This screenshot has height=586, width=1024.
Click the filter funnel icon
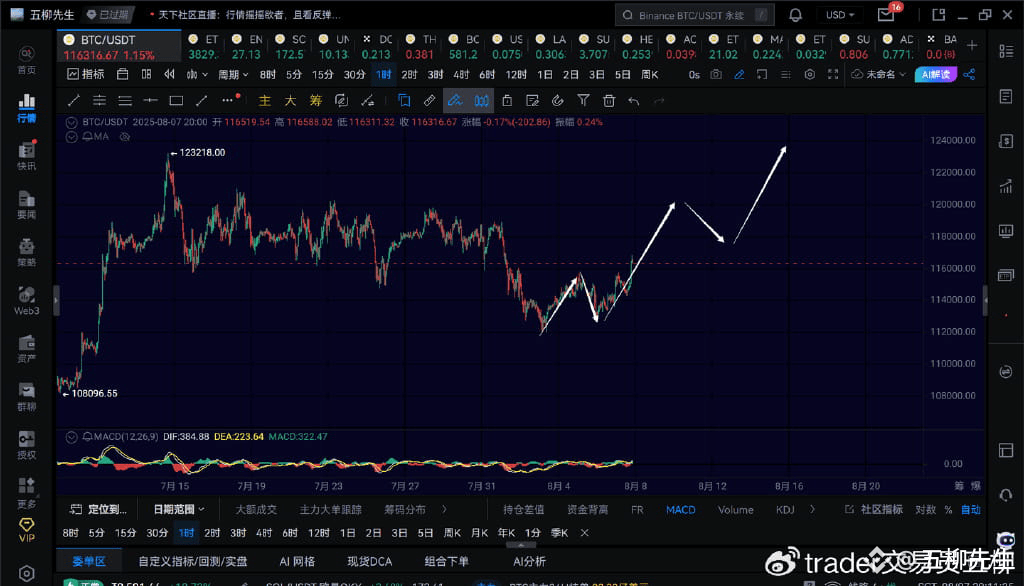coord(583,100)
